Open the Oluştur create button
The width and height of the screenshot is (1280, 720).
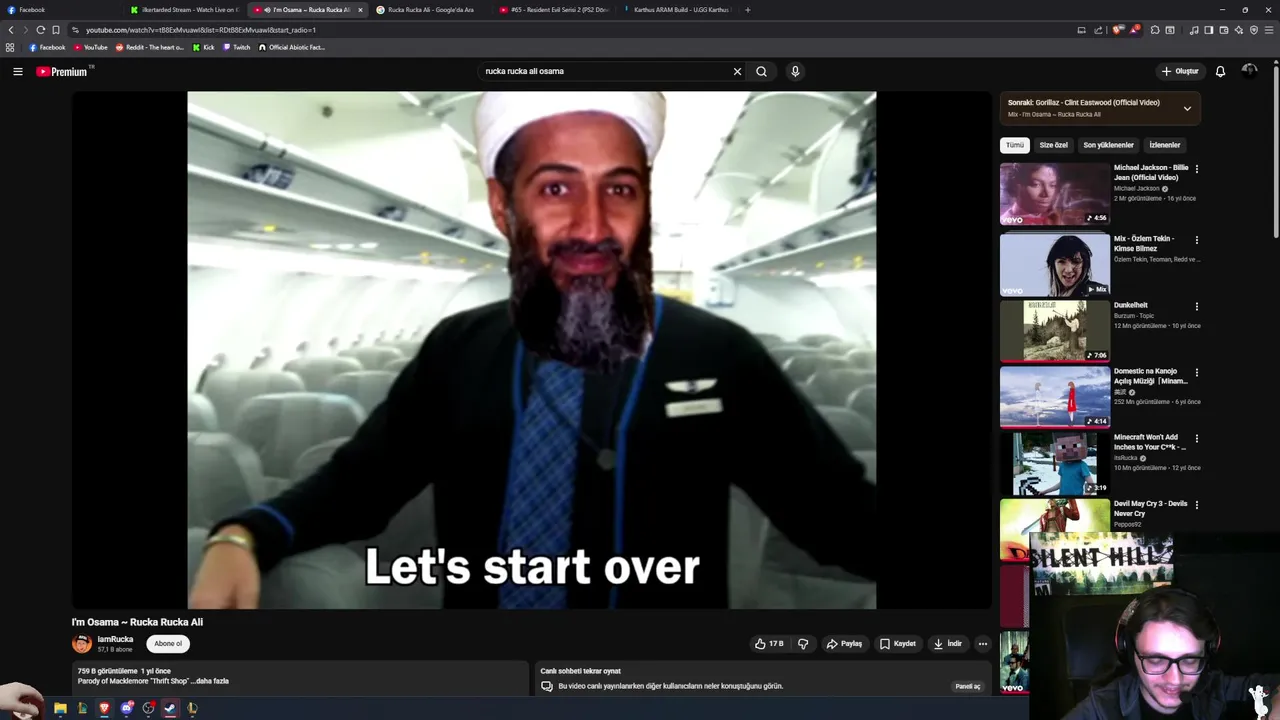1180,71
